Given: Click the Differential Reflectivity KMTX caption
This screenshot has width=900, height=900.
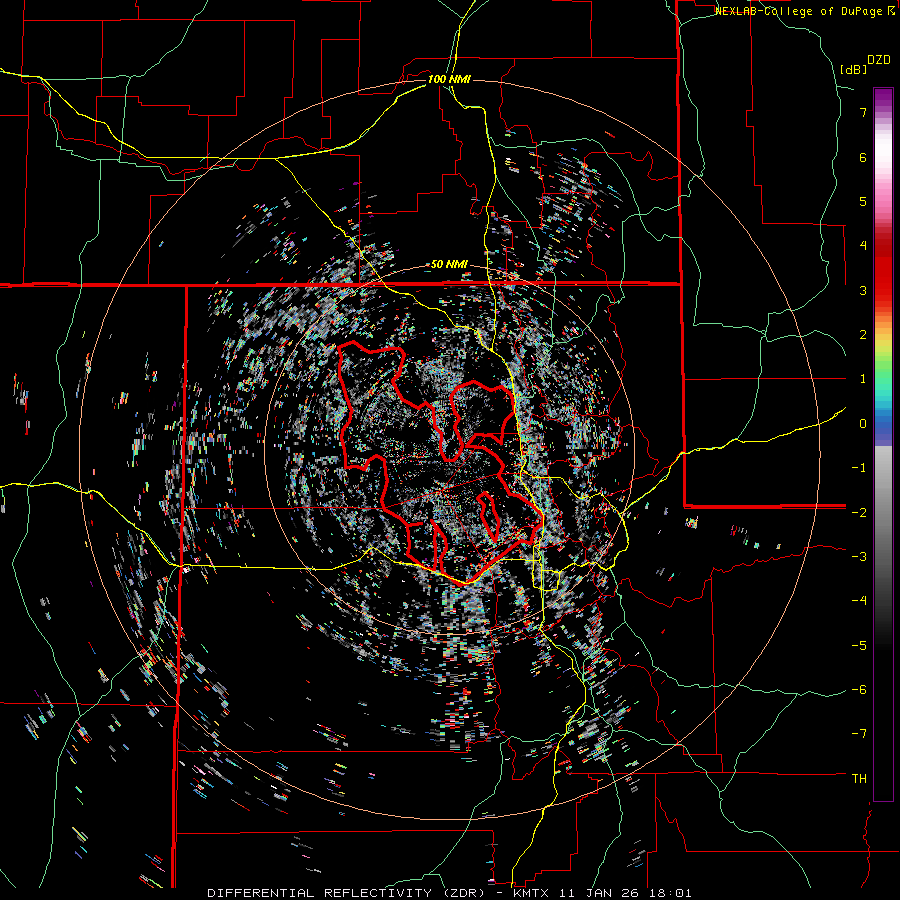Looking at the screenshot, I should point(449,893).
